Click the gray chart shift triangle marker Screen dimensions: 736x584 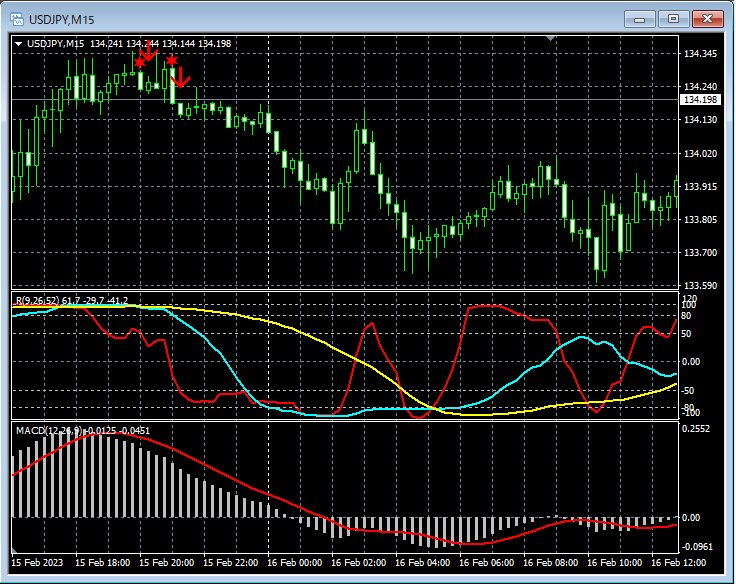coord(550,38)
